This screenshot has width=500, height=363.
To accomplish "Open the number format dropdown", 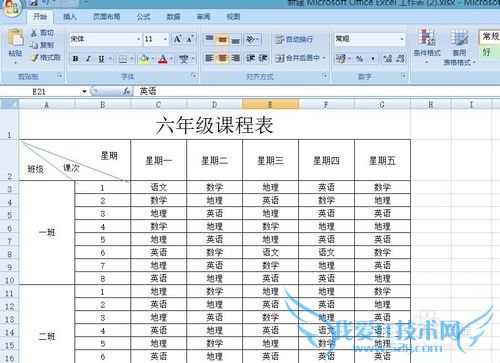I will [402, 39].
